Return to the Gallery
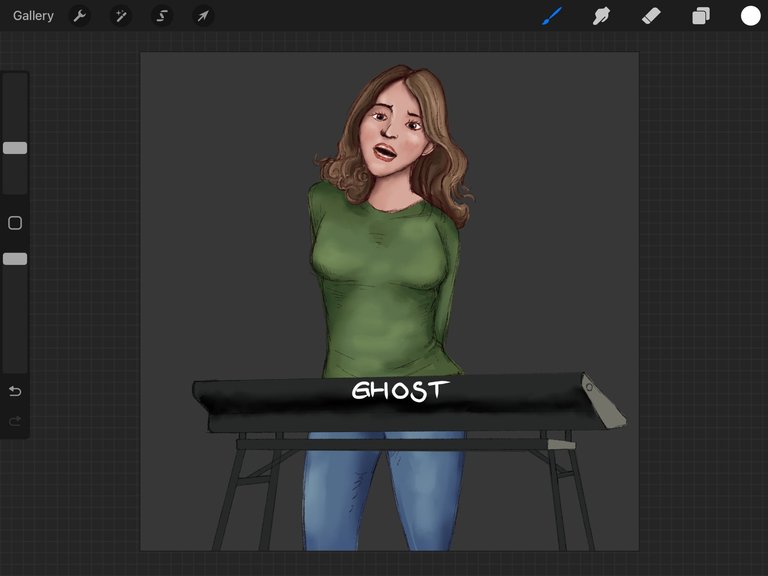This screenshot has width=768, height=576. point(33,16)
